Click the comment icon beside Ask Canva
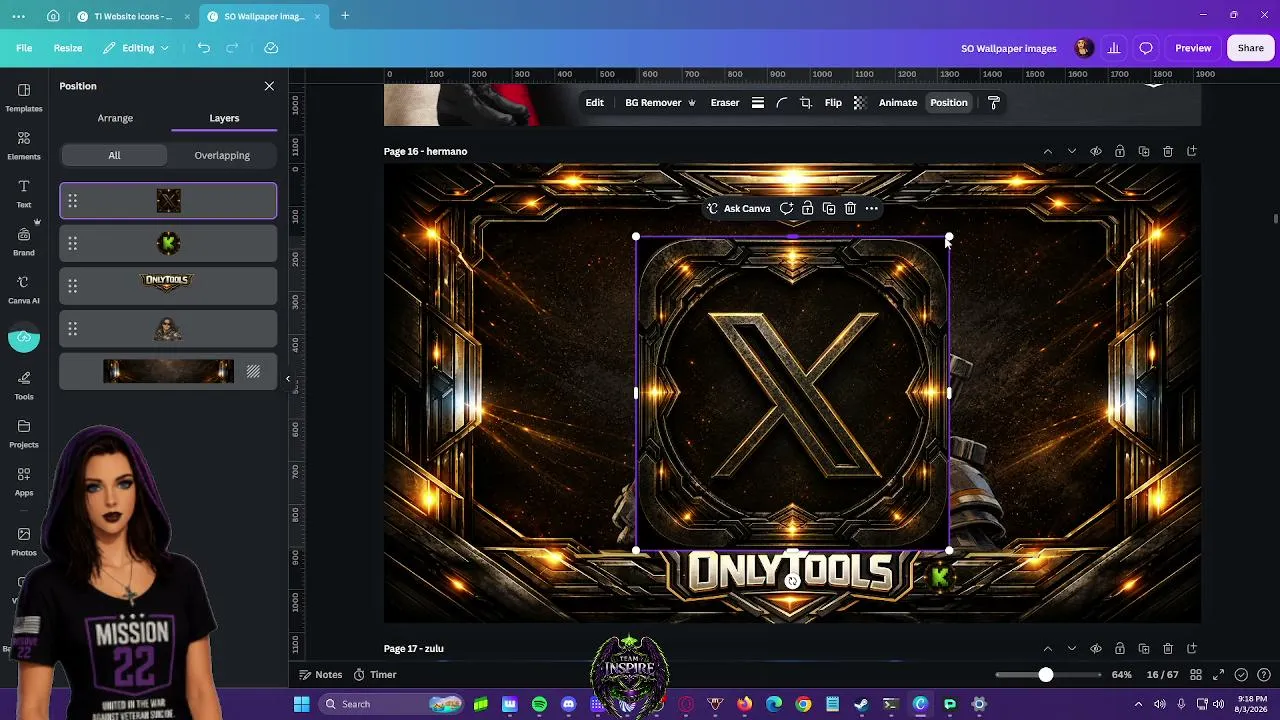This screenshot has width=1280, height=720. (x=786, y=209)
